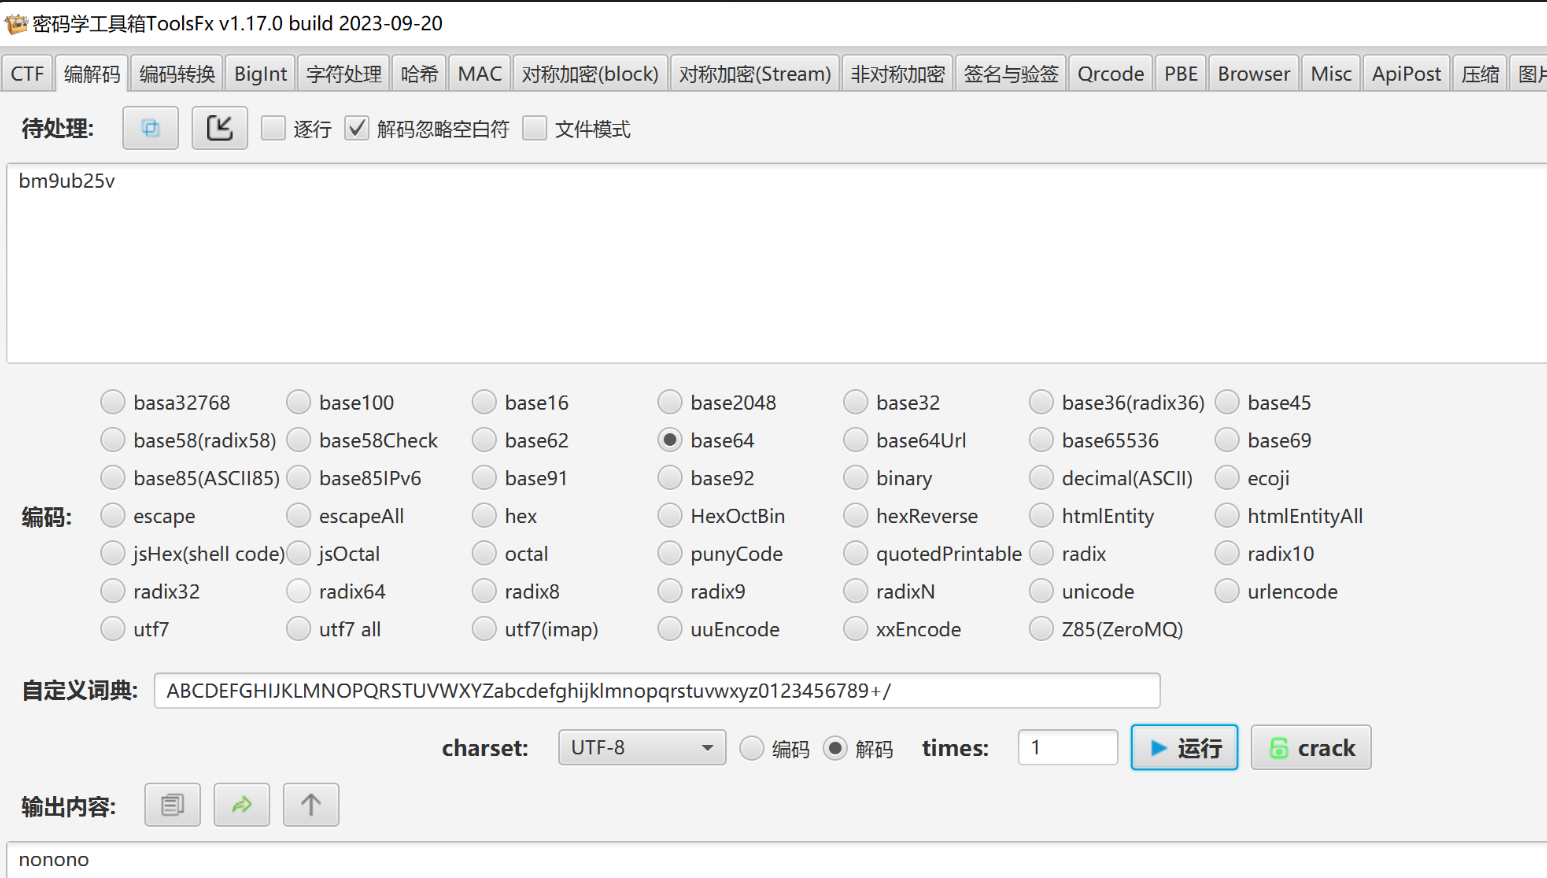Viewport: 1547px width, 878px height.
Task: Open the 对称加密(block) tab
Action: [x=590, y=74]
